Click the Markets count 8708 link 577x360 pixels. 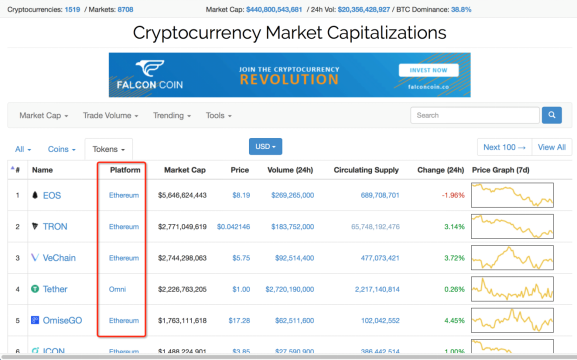pos(125,10)
